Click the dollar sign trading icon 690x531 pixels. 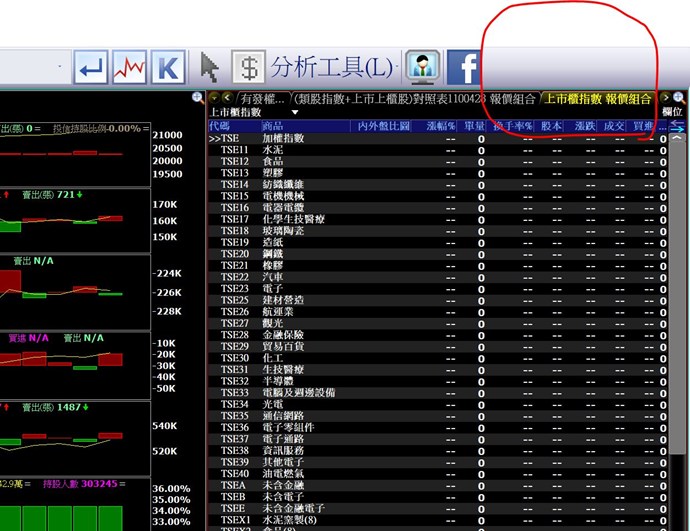pos(248,68)
